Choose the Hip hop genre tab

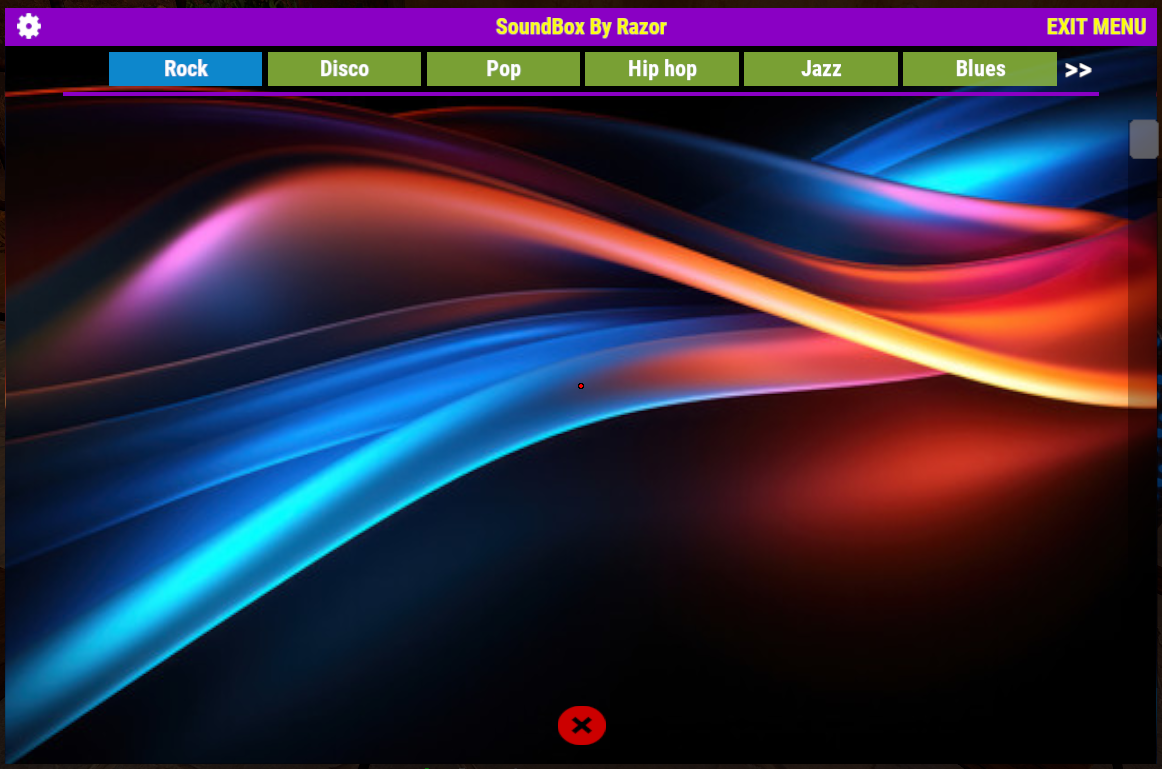[661, 69]
